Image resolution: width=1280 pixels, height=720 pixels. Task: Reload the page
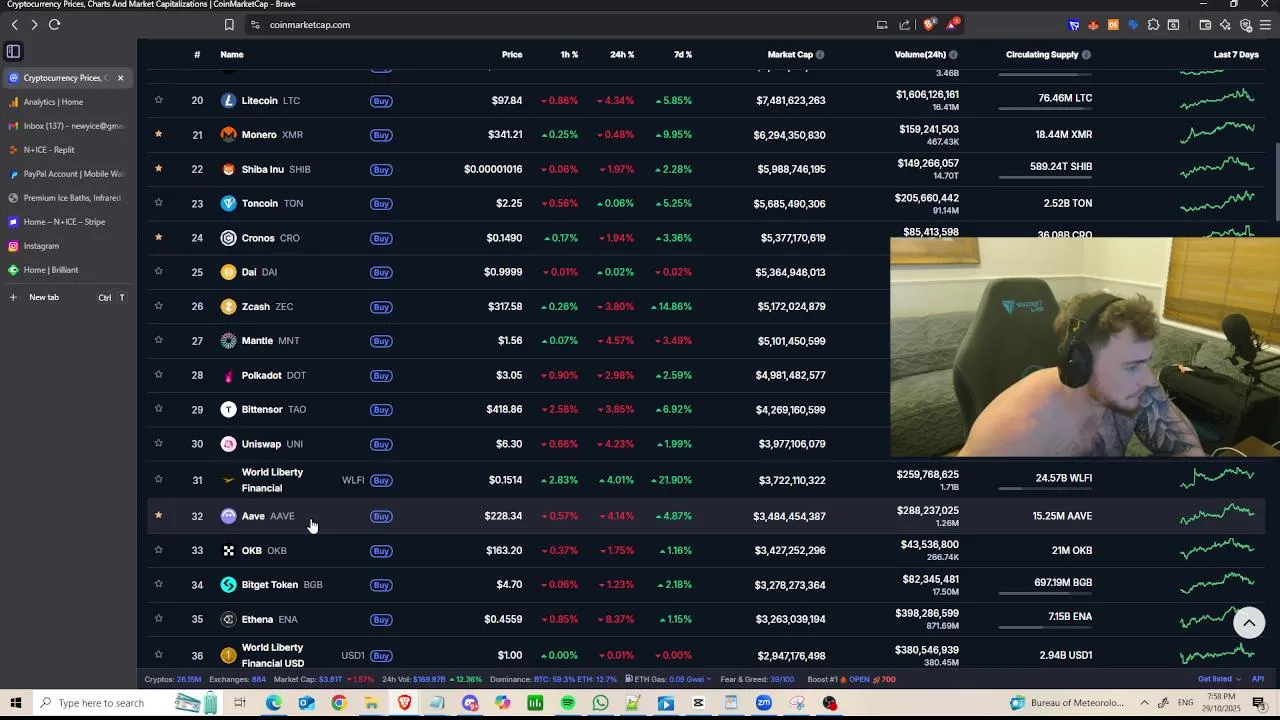[54, 25]
